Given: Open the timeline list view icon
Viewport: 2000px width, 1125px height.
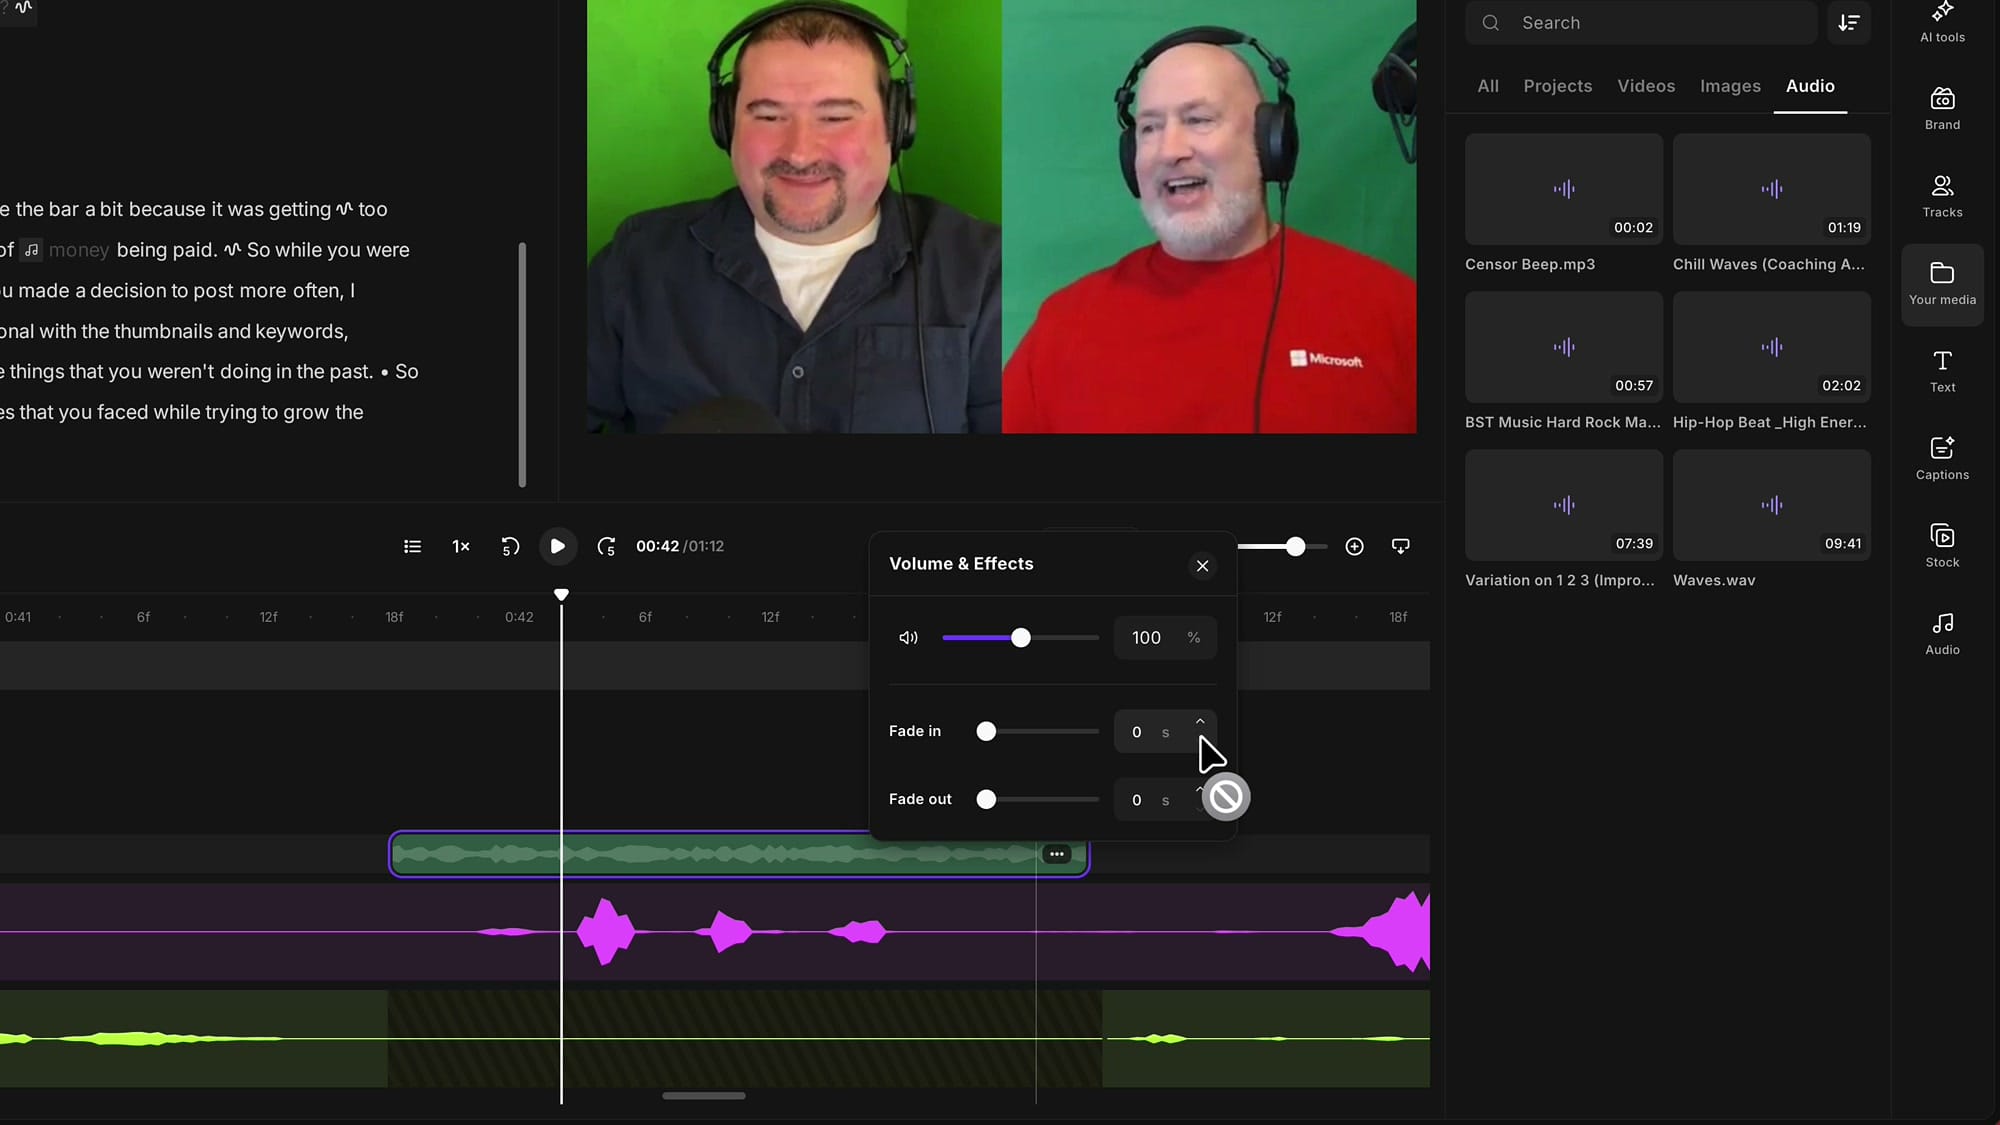Looking at the screenshot, I should pyautogui.click(x=412, y=546).
